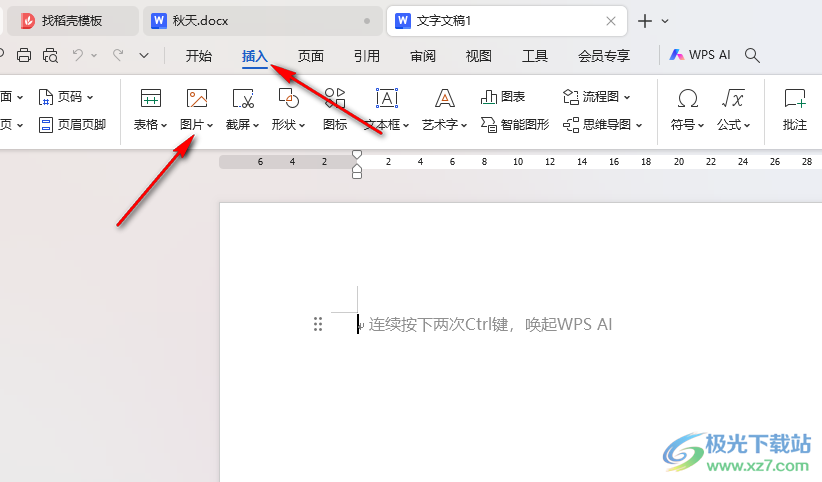
Task: Click the 文本框 text box icon
Action: tap(387, 98)
